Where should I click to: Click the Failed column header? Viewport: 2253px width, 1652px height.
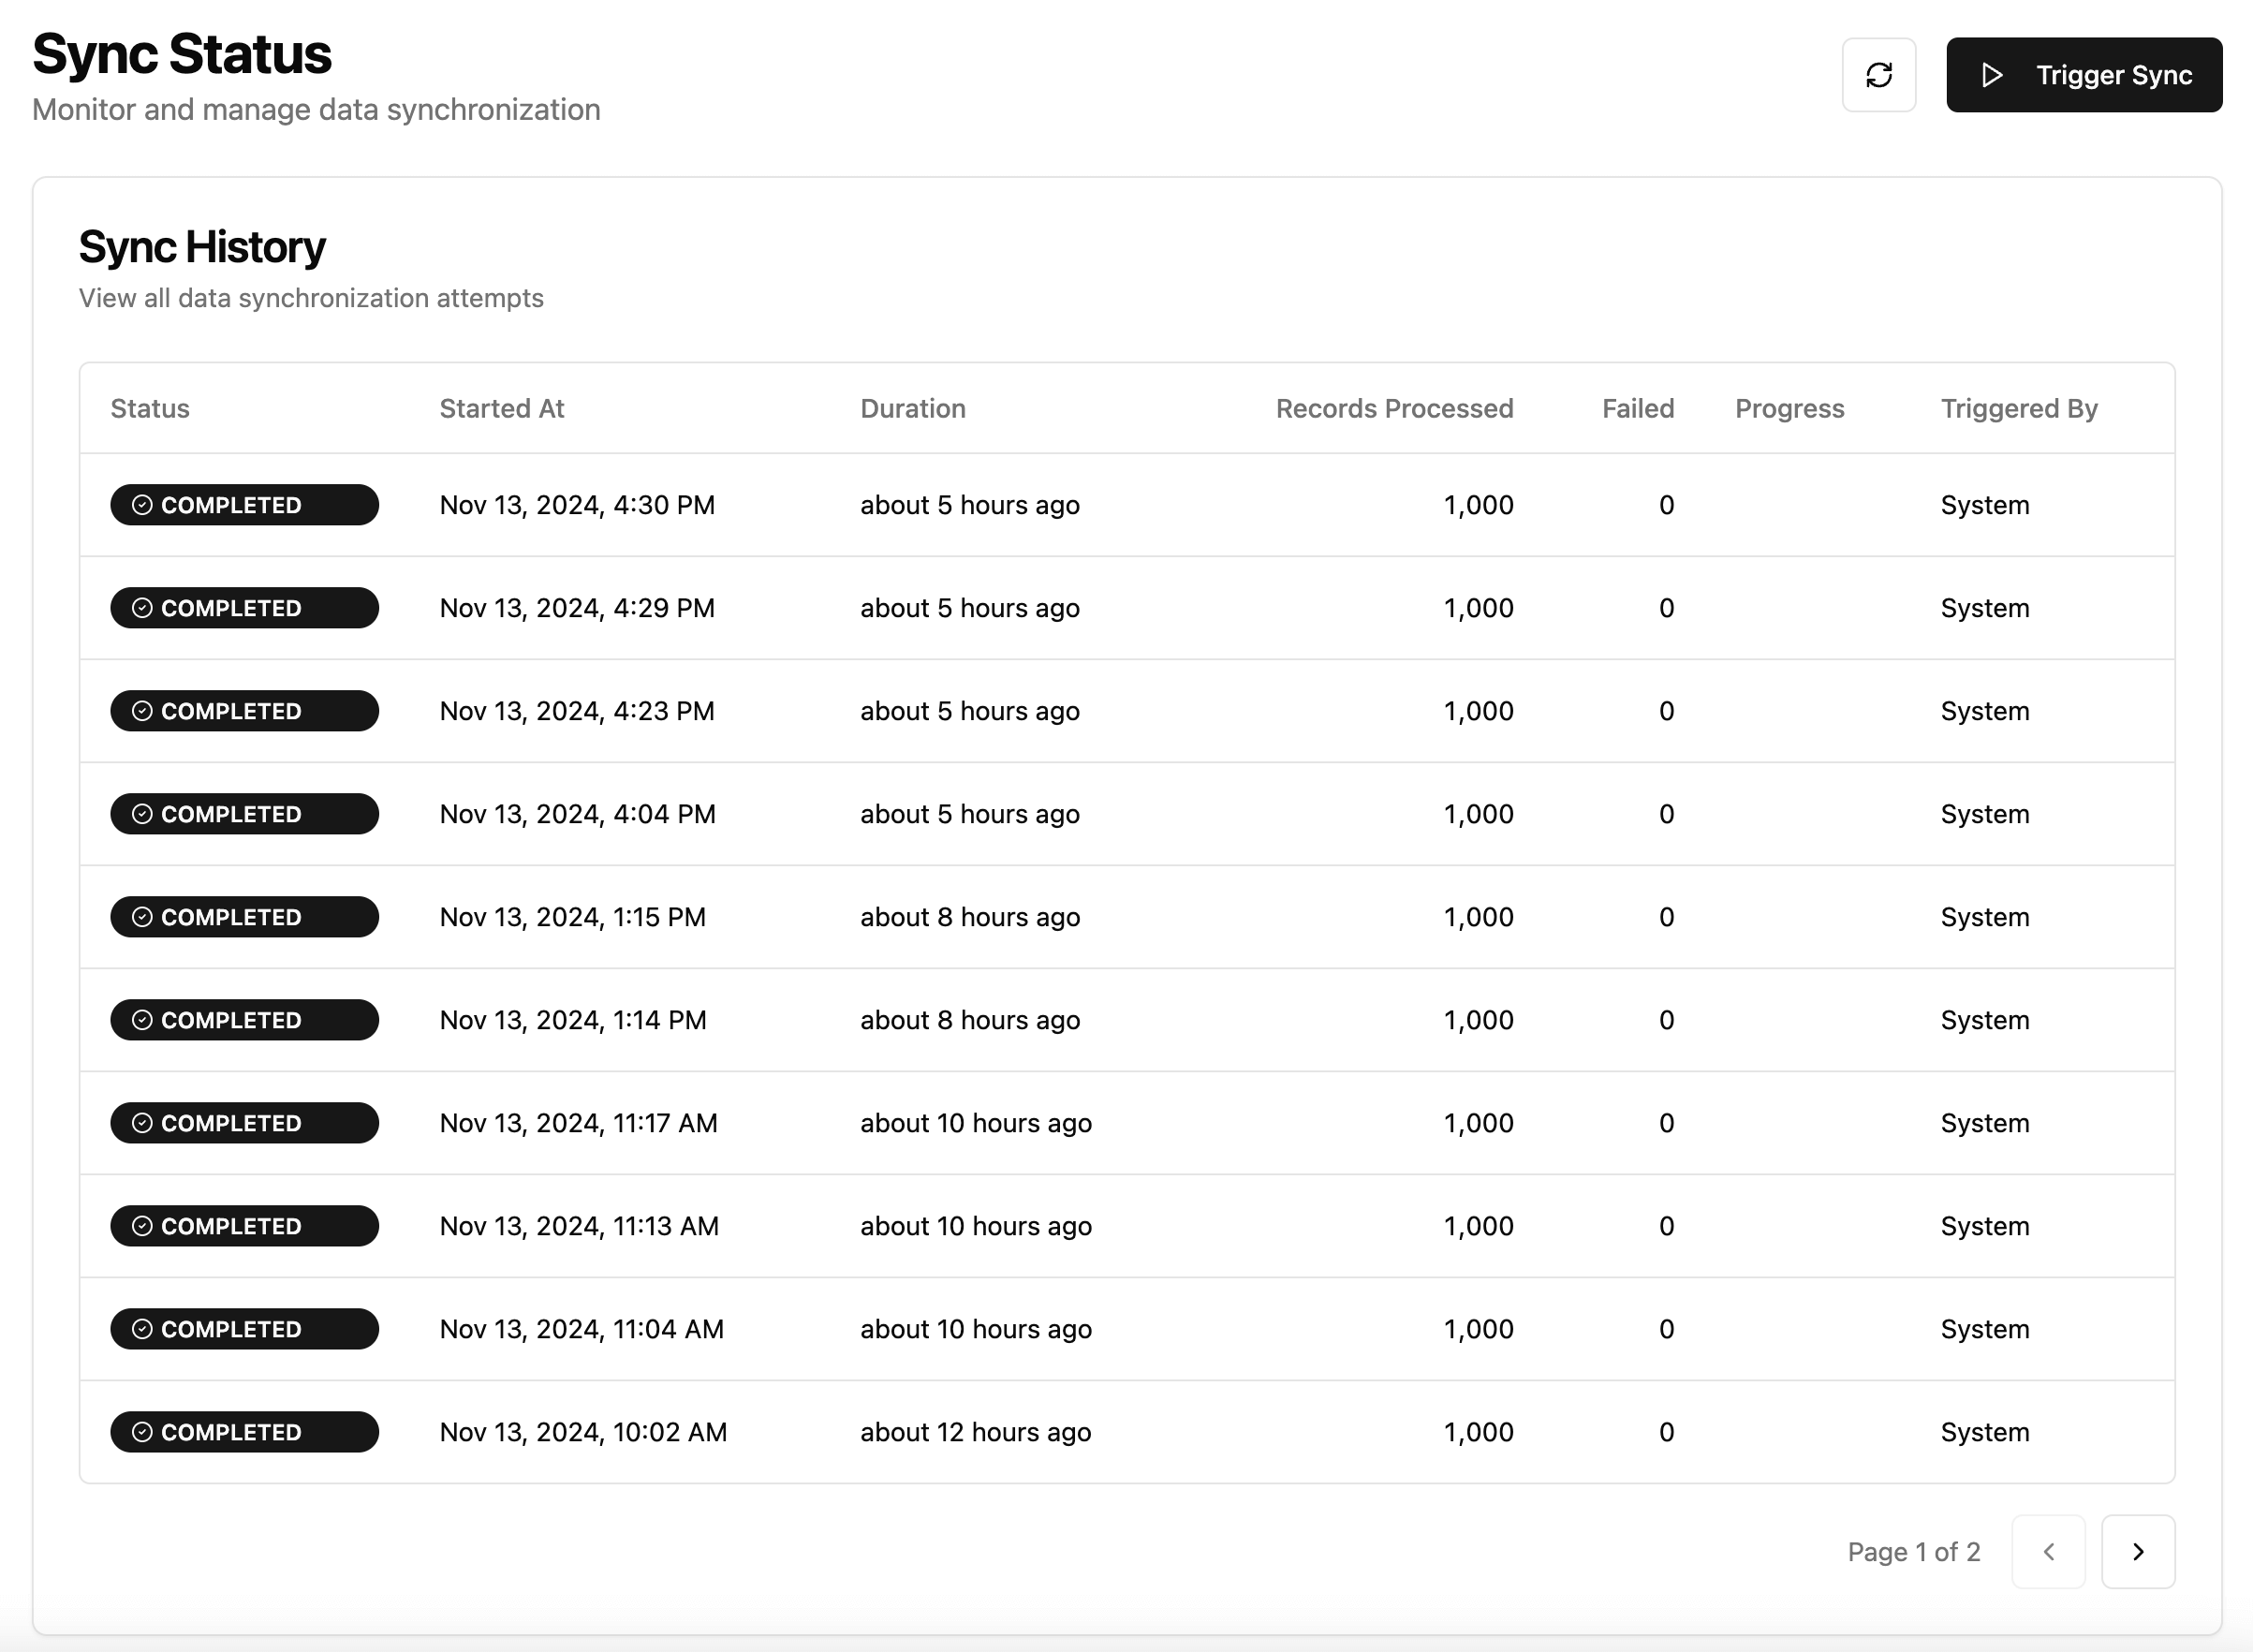click(1637, 408)
